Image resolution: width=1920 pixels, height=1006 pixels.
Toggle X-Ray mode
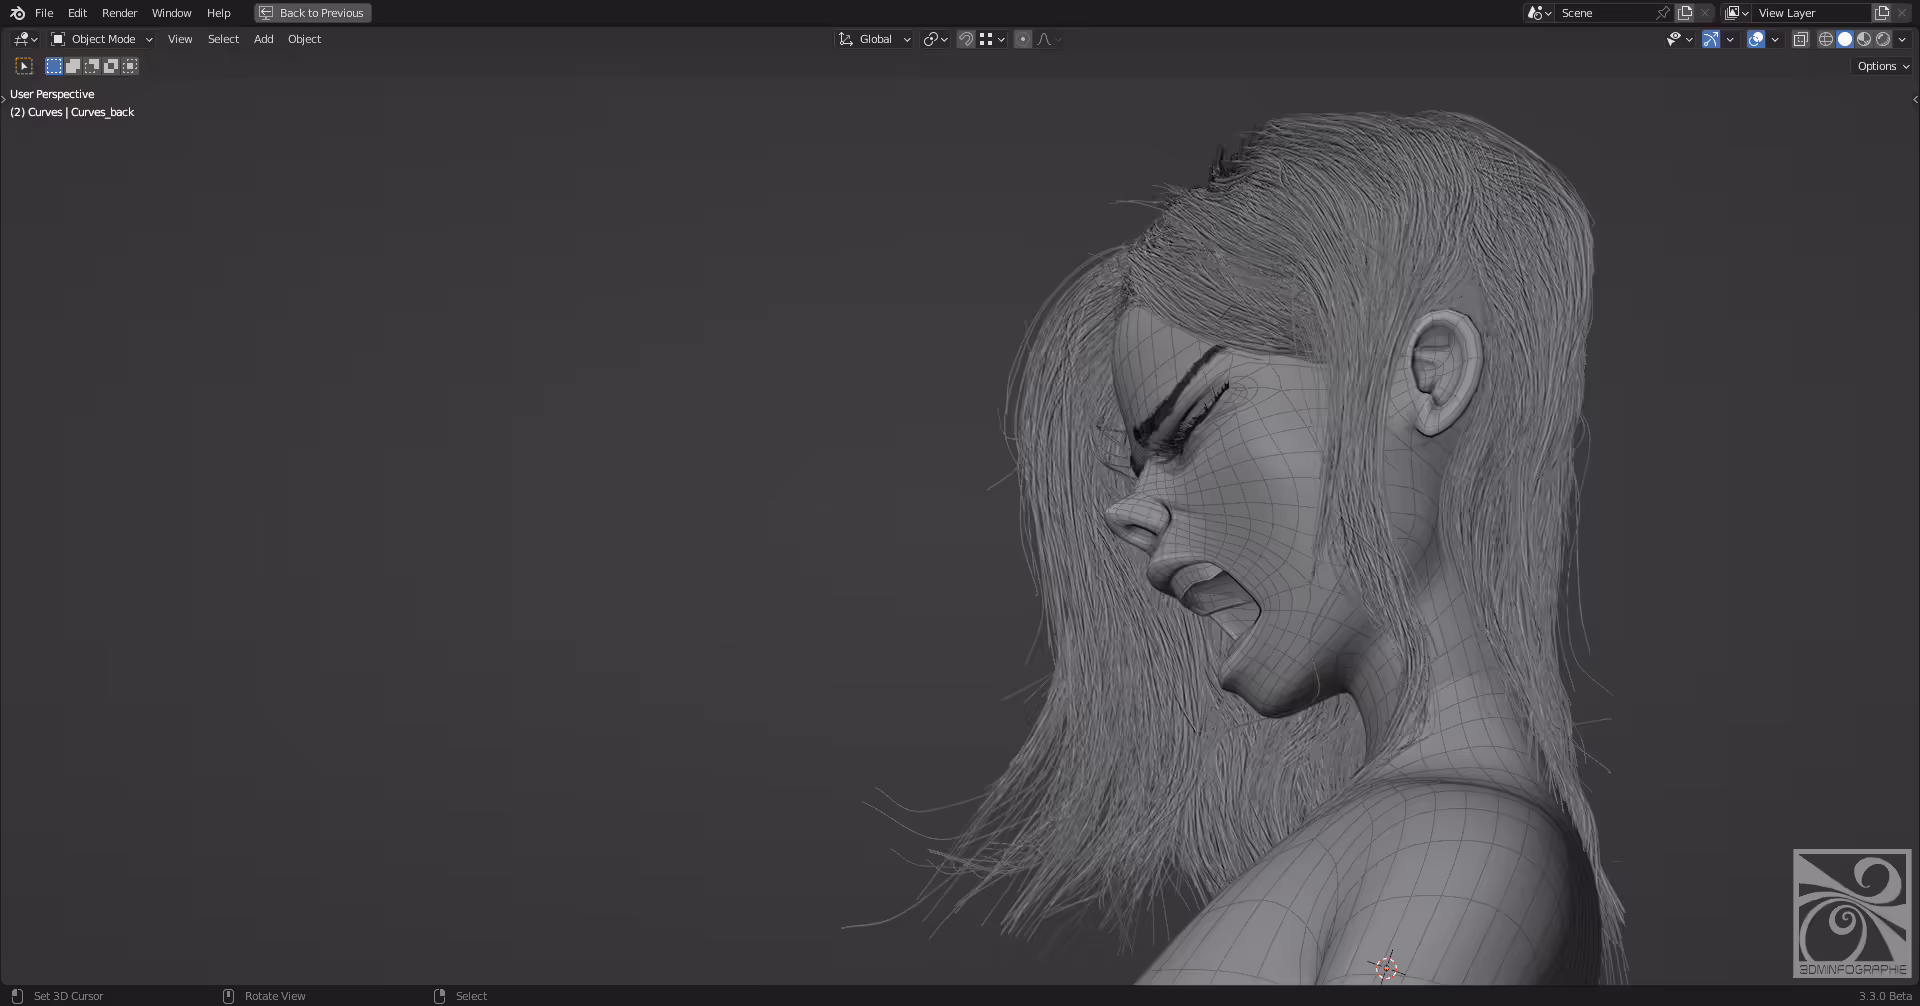coord(1800,39)
